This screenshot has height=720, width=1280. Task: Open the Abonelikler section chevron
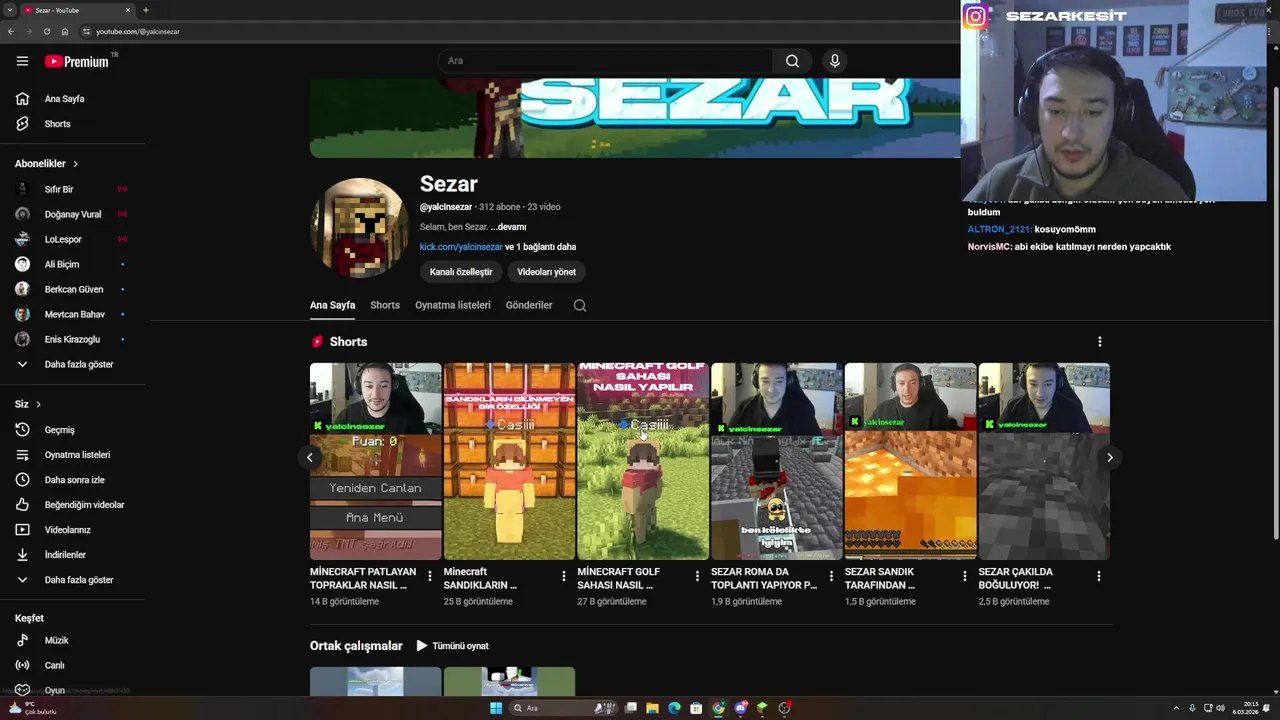75,164
